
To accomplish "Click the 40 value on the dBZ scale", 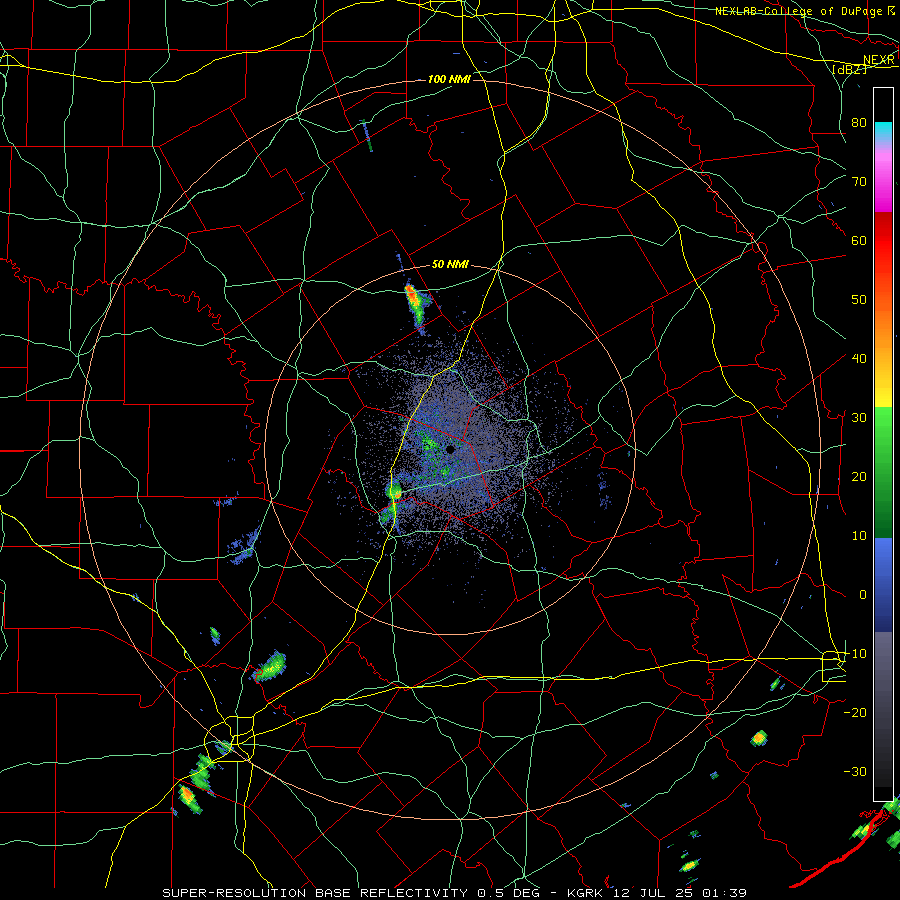I will [x=859, y=359].
